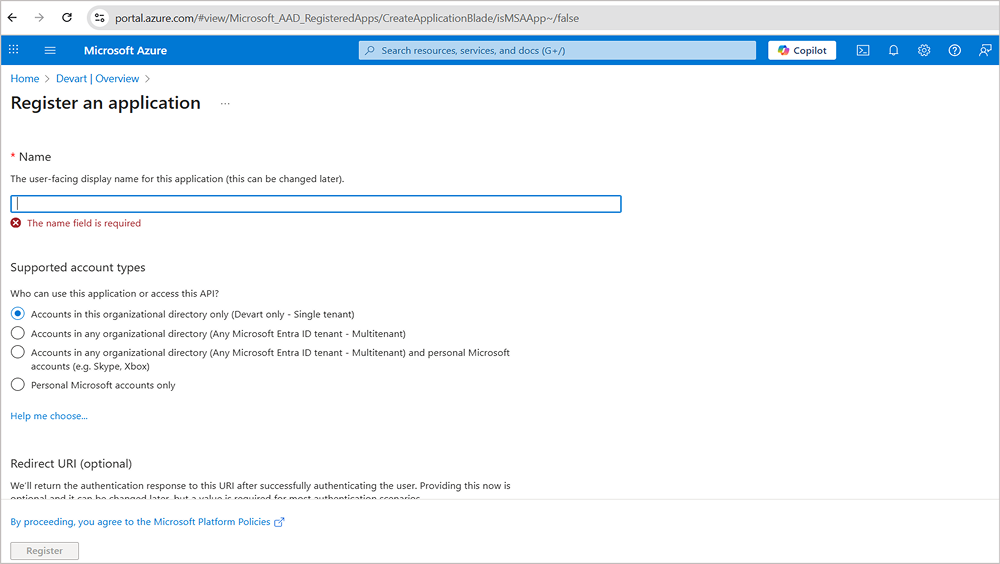Open the Help me choose link

(49, 416)
